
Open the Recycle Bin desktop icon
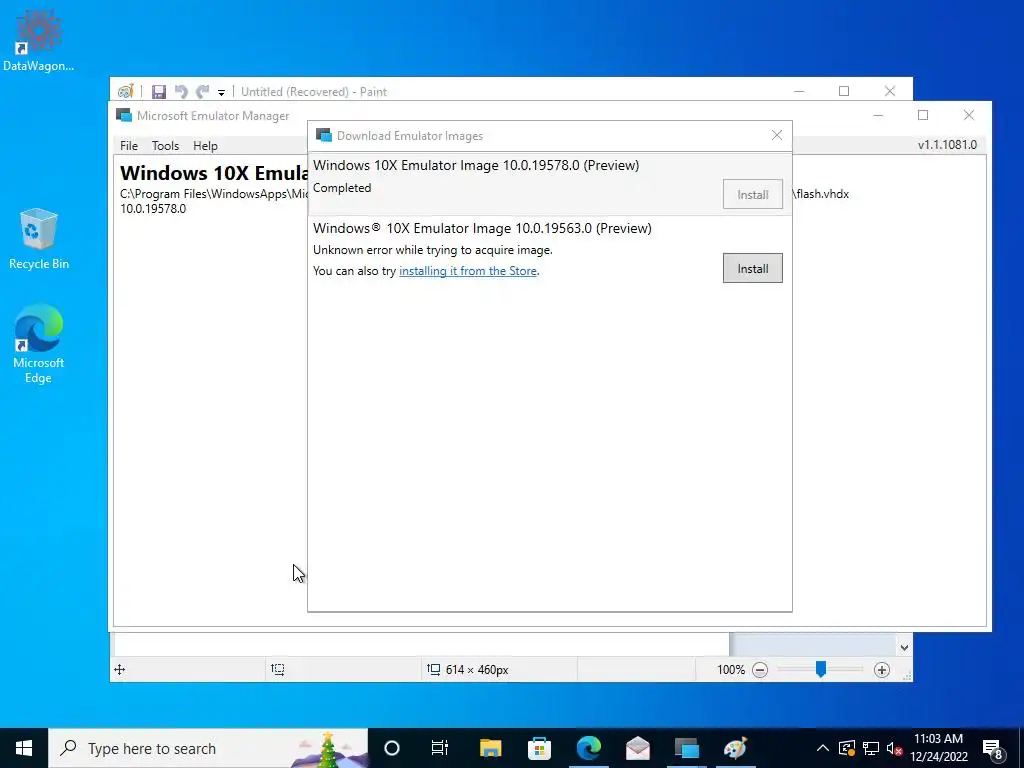[39, 238]
